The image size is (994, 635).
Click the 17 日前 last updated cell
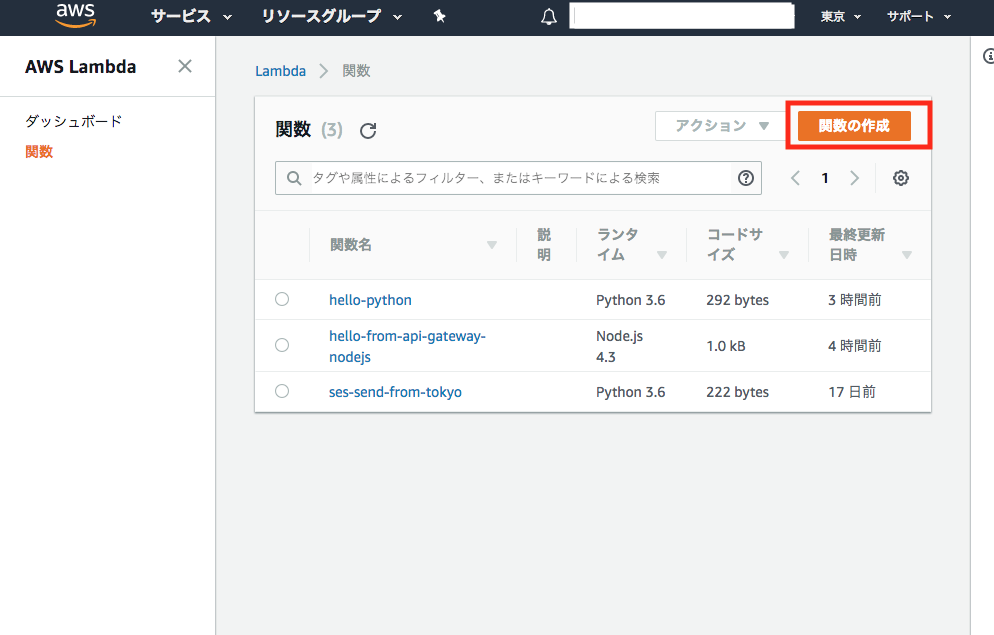point(852,392)
